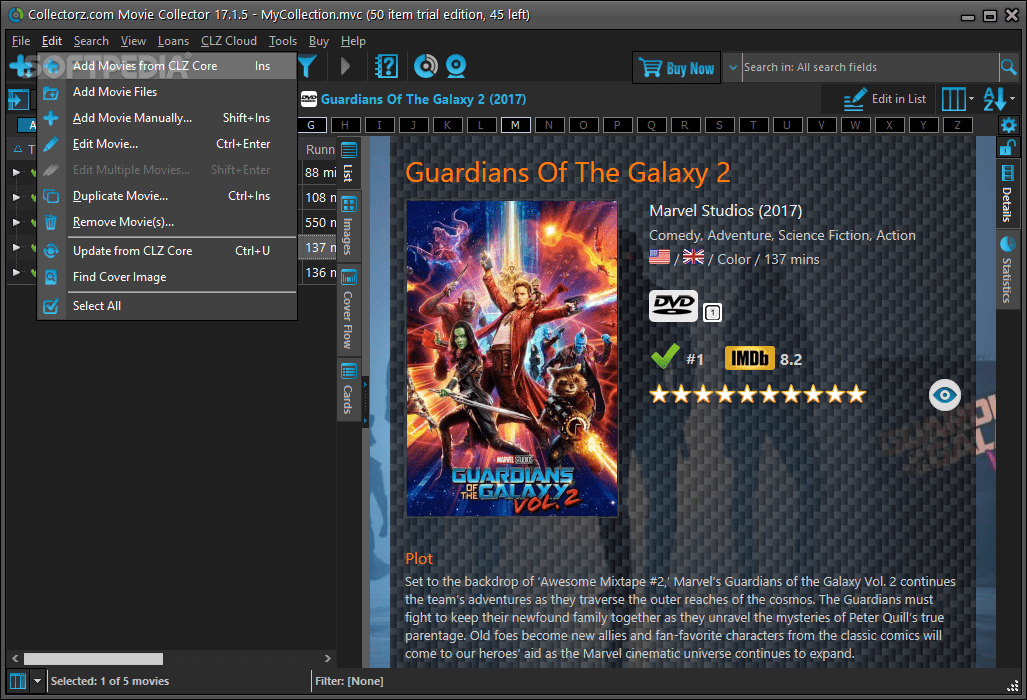Click the Add Movies plus icon in toolbar
The image size is (1027, 700).
tap(22, 65)
